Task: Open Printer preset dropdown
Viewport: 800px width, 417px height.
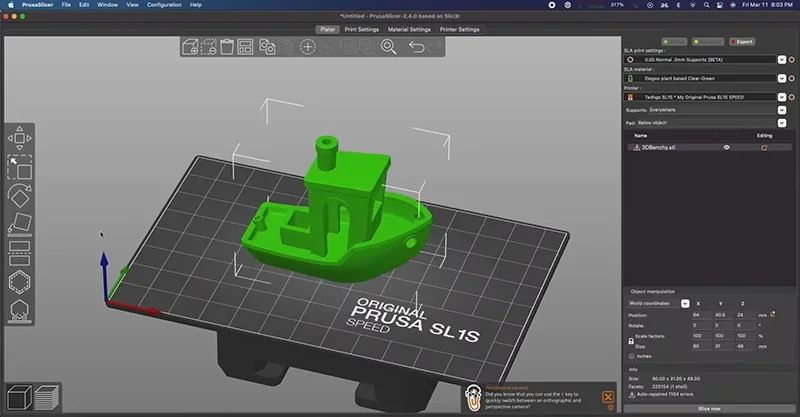Action: click(x=782, y=97)
